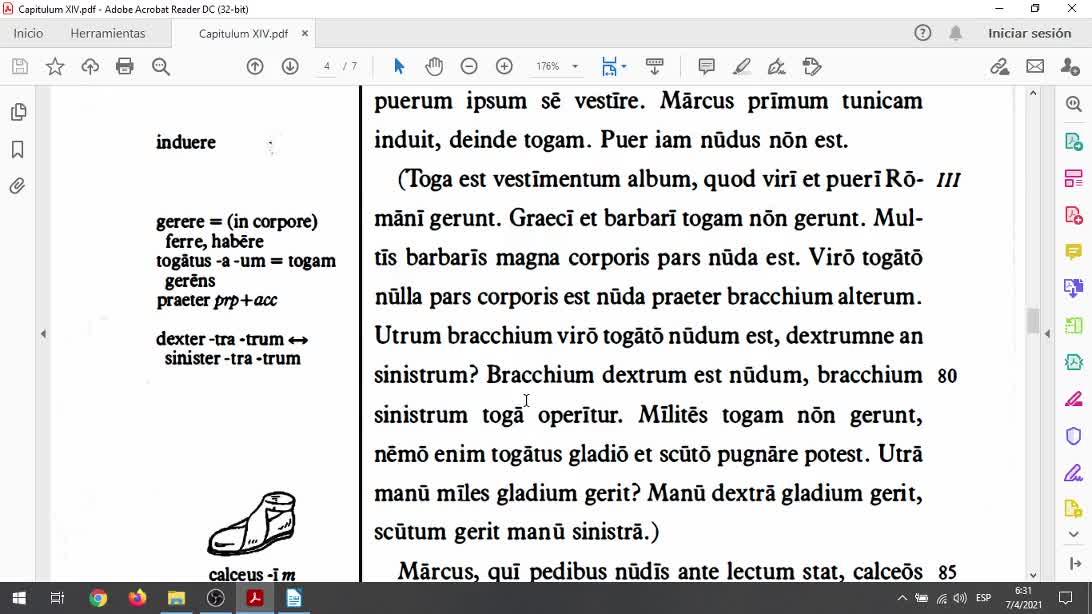Show more tools with the down chevron
Viewport: 1092px width, 614px height.
click(x=1074, y=535)
